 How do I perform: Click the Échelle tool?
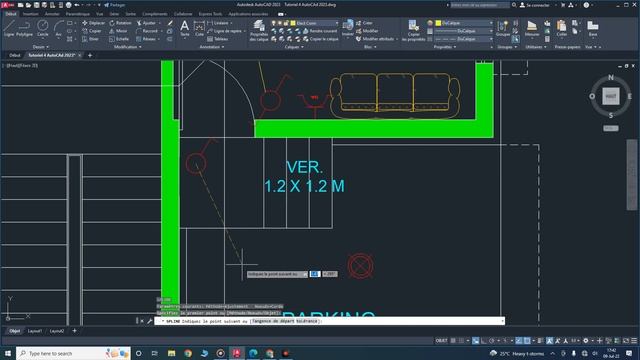click(119, 39)
